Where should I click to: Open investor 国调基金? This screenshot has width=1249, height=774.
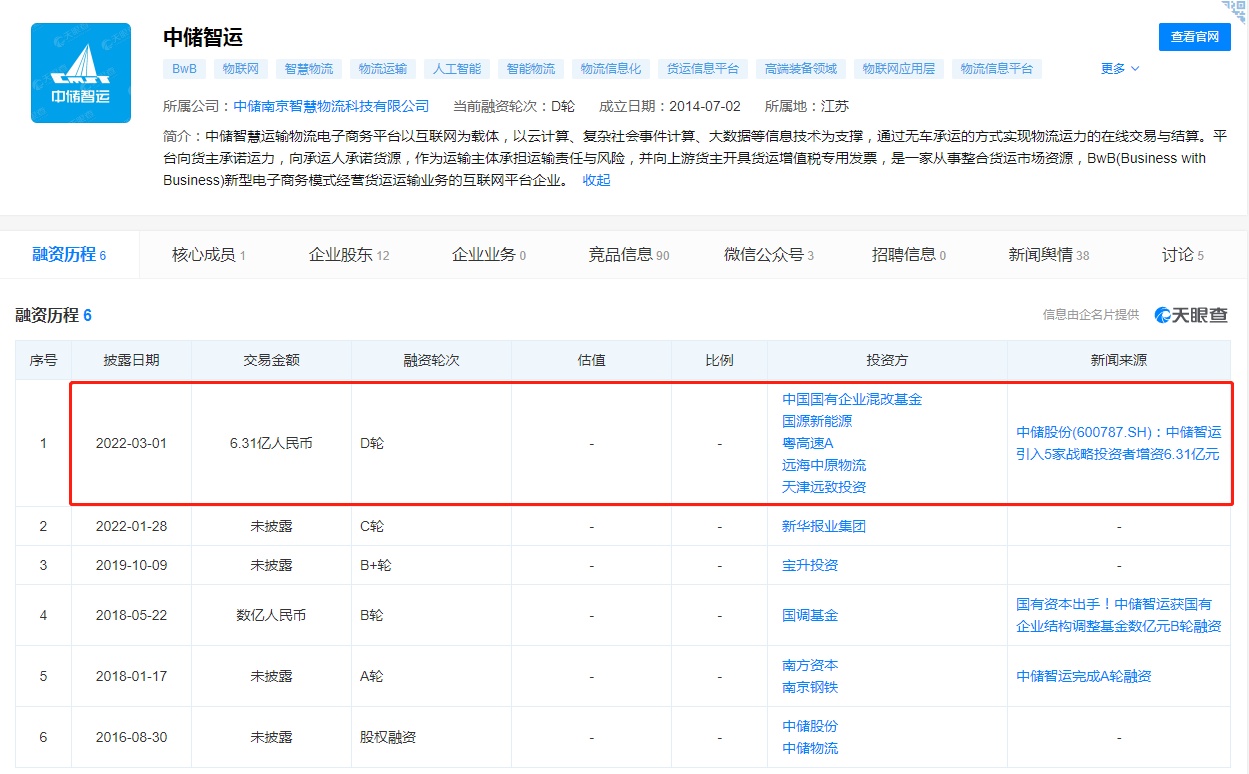pyautogui.click(x=810, y=615)
